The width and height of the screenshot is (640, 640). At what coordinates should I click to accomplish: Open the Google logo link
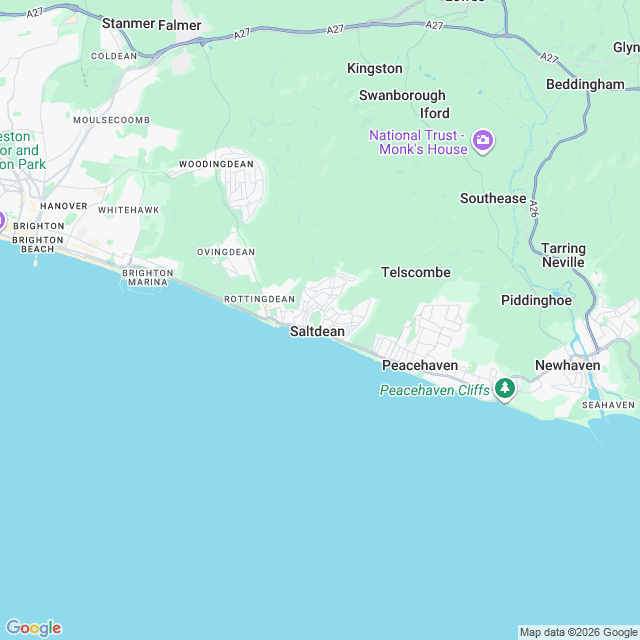click(33, 628)
